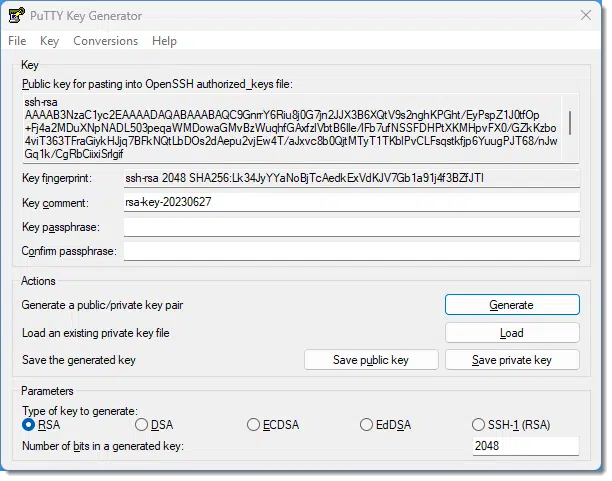
Task: Click the Confirm passphrase field
Action: tap(352, 251)
